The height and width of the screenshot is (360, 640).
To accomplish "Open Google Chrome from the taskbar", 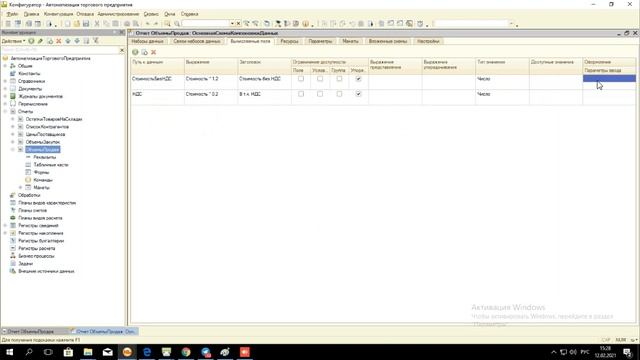I will point(186,352).
